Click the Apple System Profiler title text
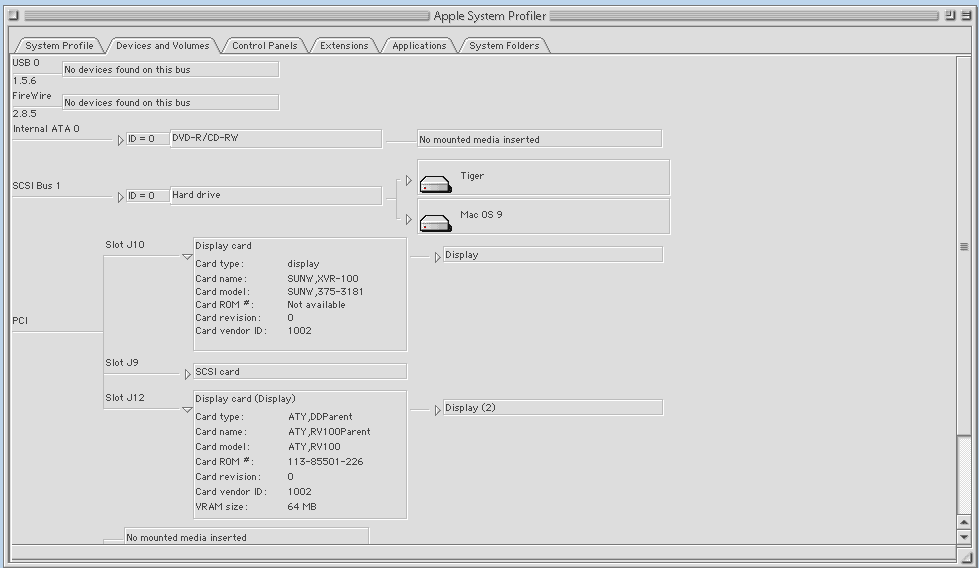The image size is (979, 568). (x=490, y=16)
